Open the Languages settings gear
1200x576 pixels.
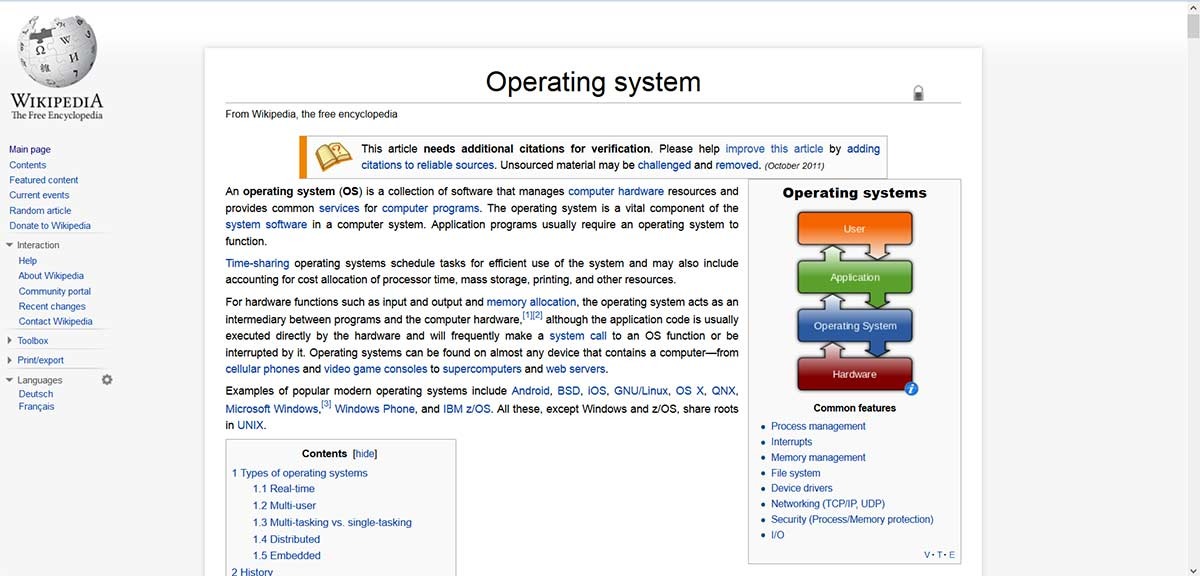107,380
